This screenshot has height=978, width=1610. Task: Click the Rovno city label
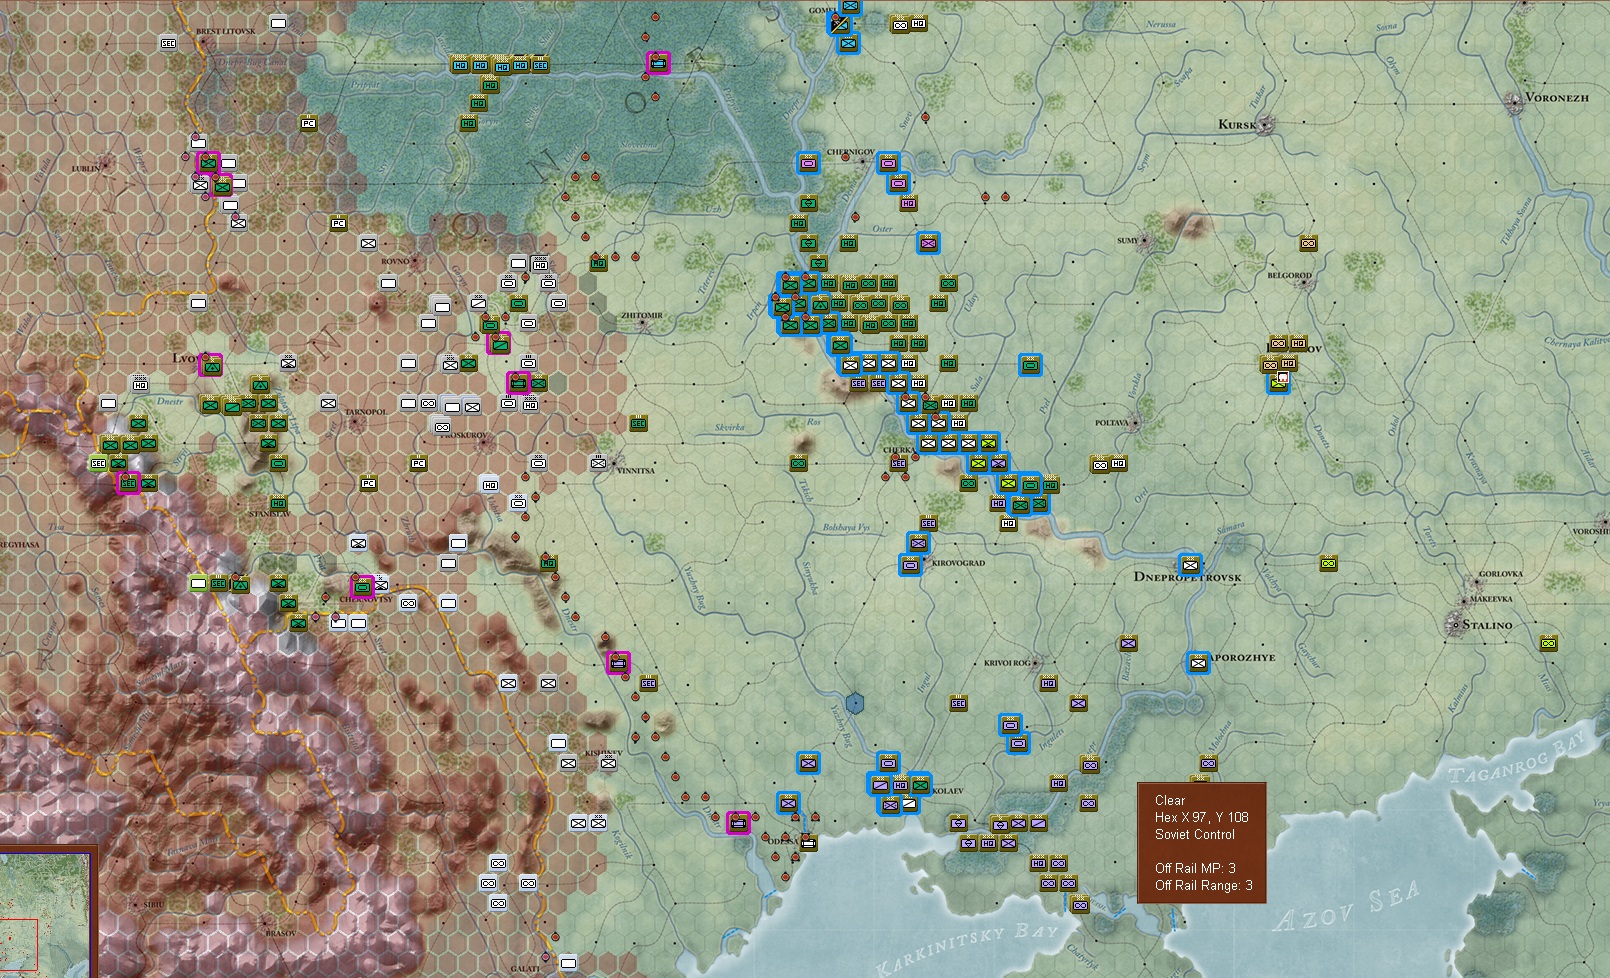coord(395,261)
